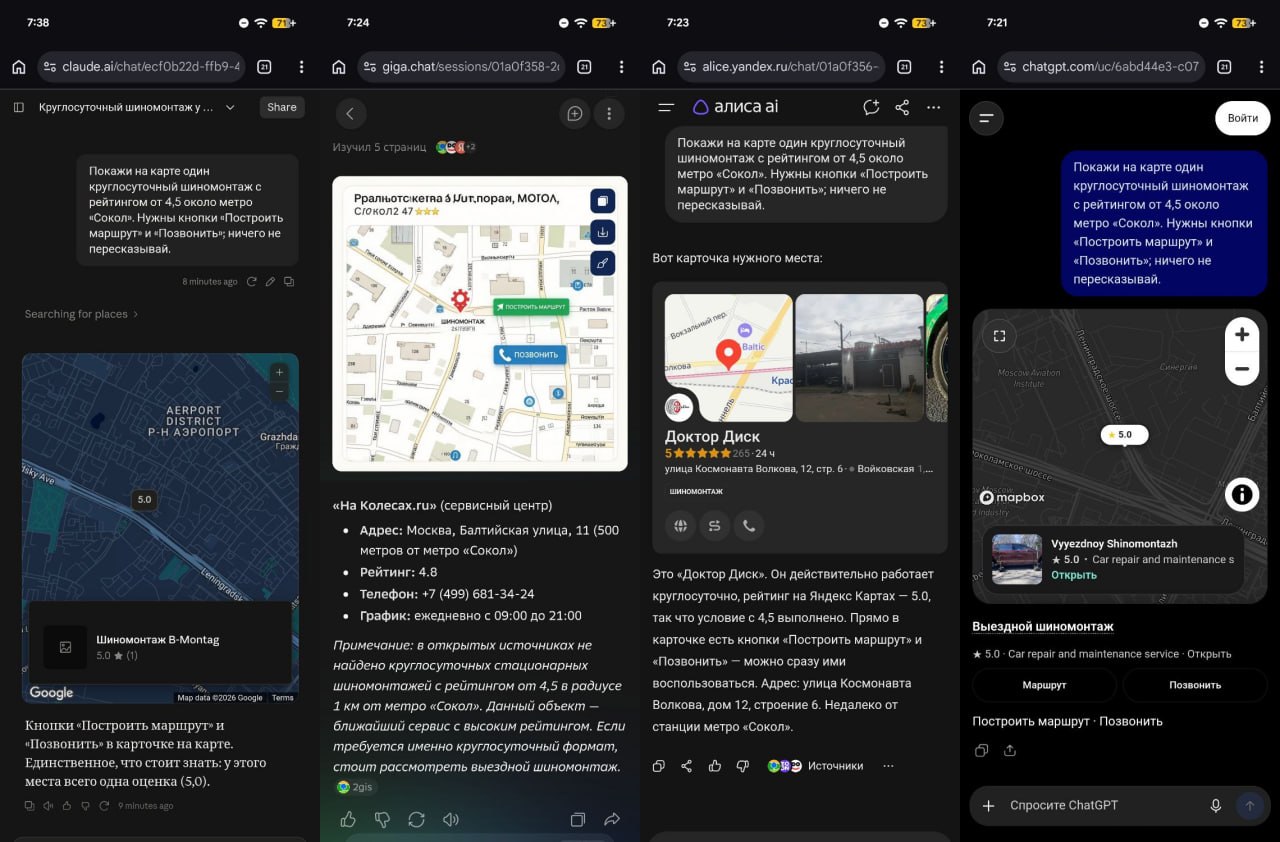
Task: Open browser home in the claude.ai window
Action: (18, 67)
